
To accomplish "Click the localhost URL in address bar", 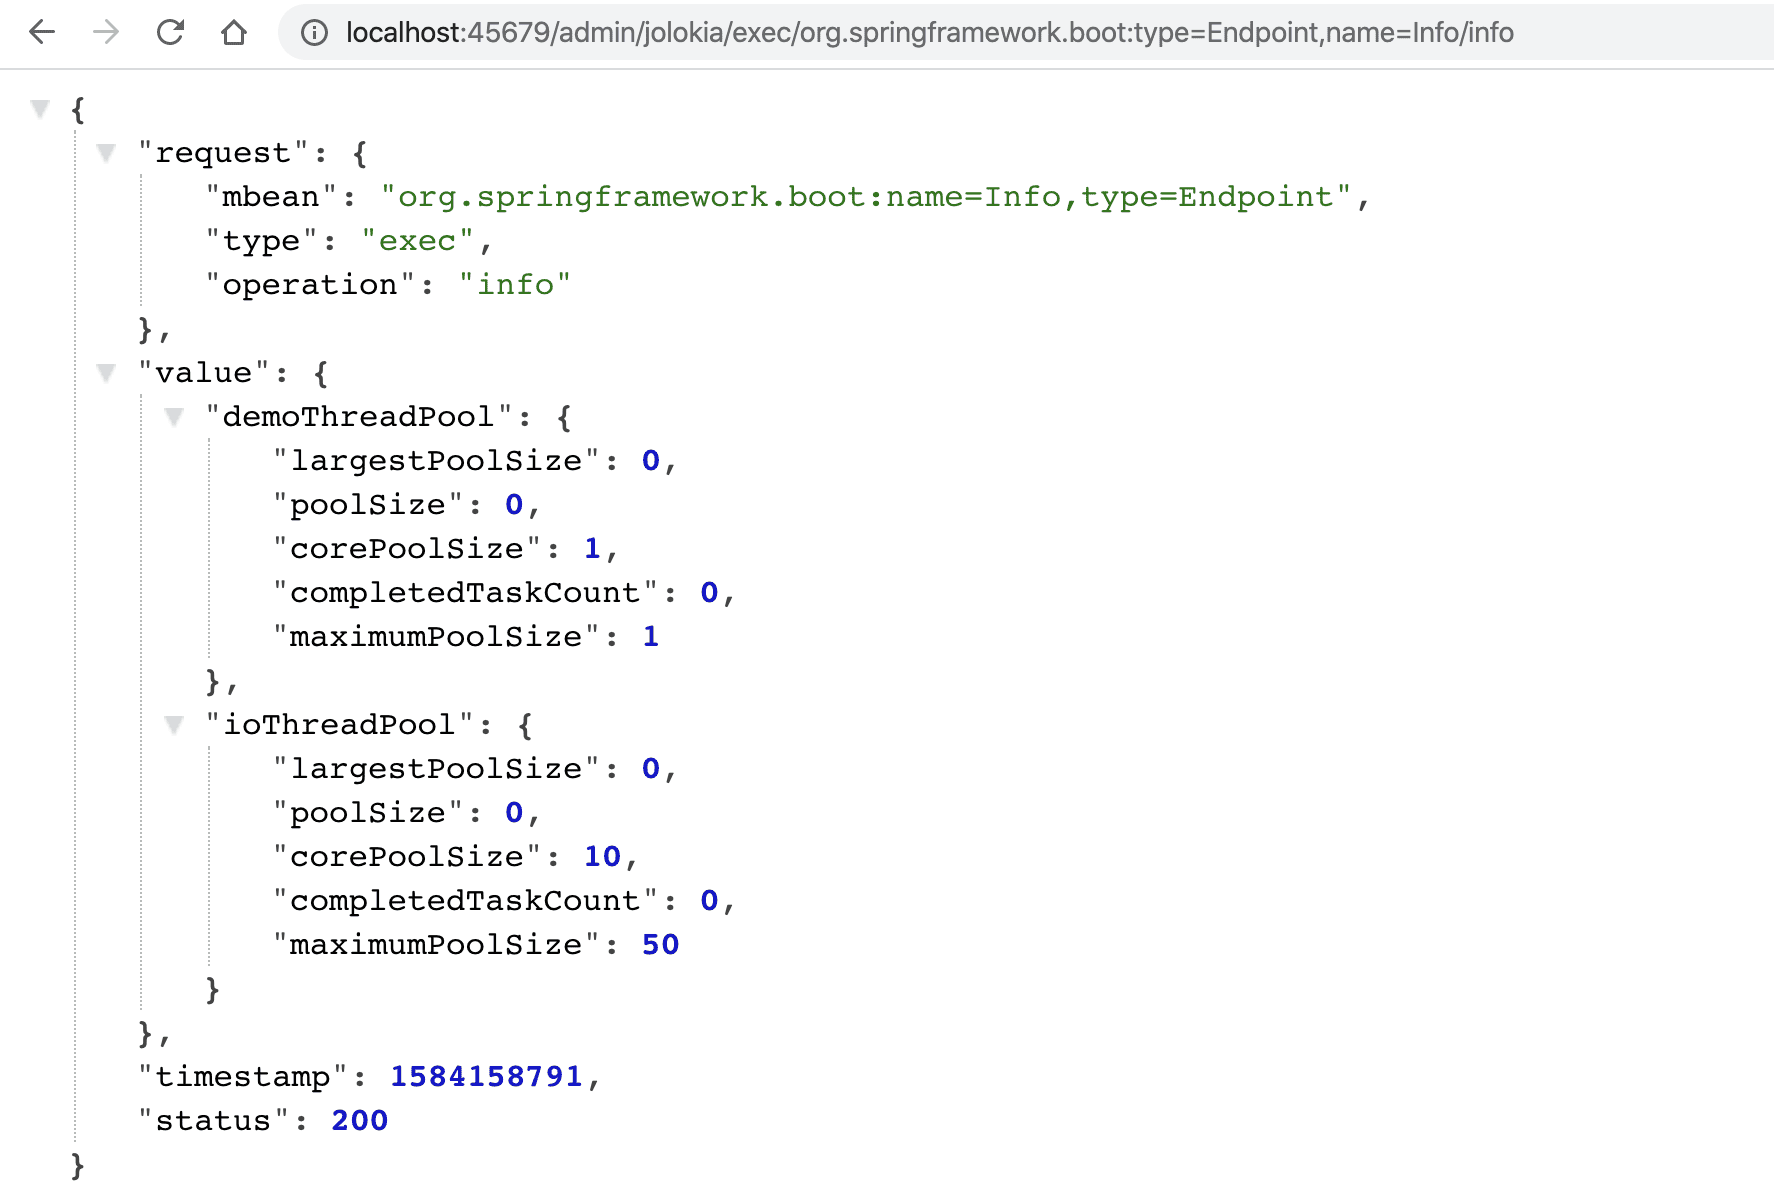I will click(x=929, y=33).
